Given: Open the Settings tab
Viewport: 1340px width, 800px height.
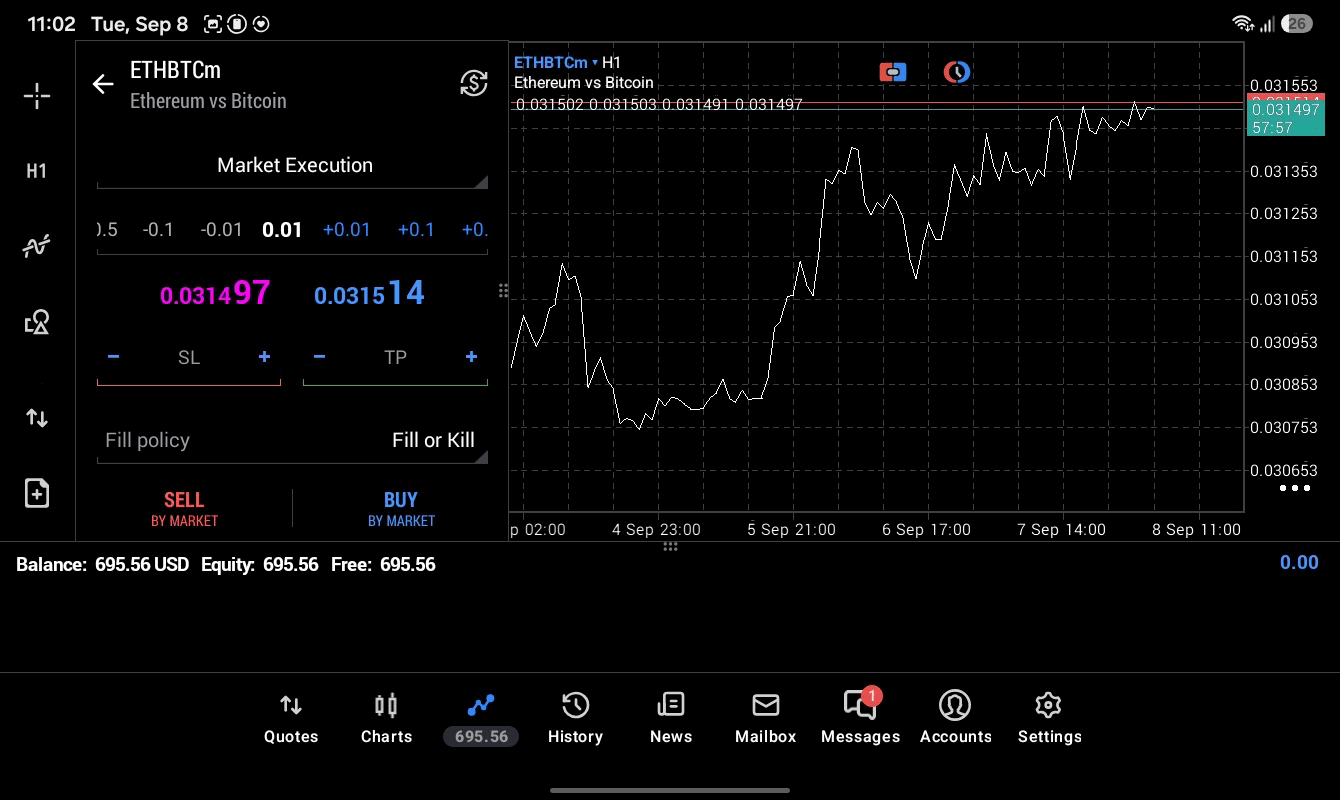Looking at the screenshot, I should coord(1049,718).
